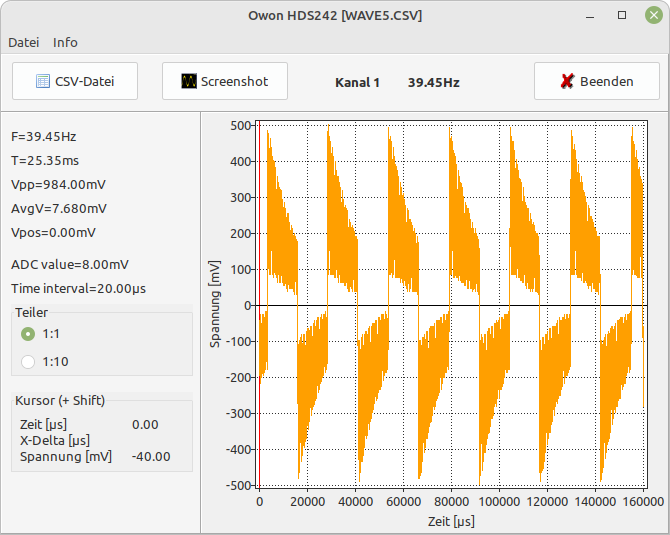The height and width of the screenshot is (535, 670).
Task: Click the oscilloscope icon on Screenshot button
Action: tap(189, 81)
